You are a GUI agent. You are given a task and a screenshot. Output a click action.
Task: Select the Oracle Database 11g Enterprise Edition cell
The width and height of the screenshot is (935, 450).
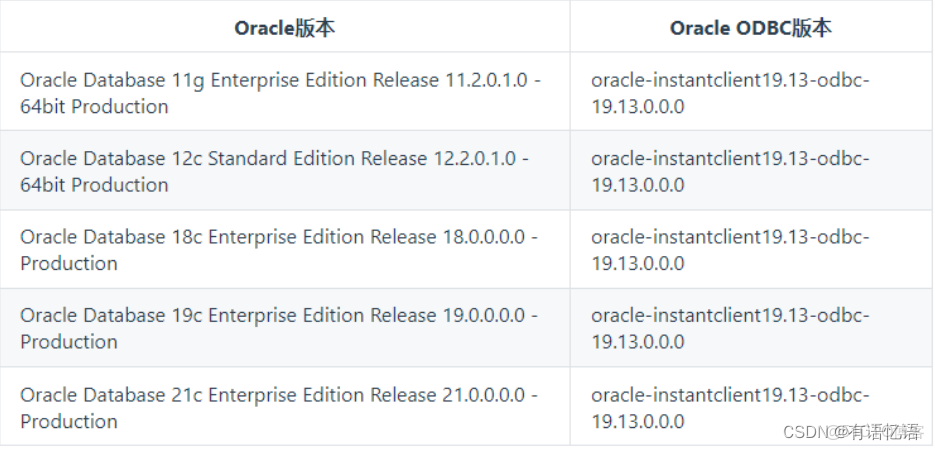[x=280, y=93]
